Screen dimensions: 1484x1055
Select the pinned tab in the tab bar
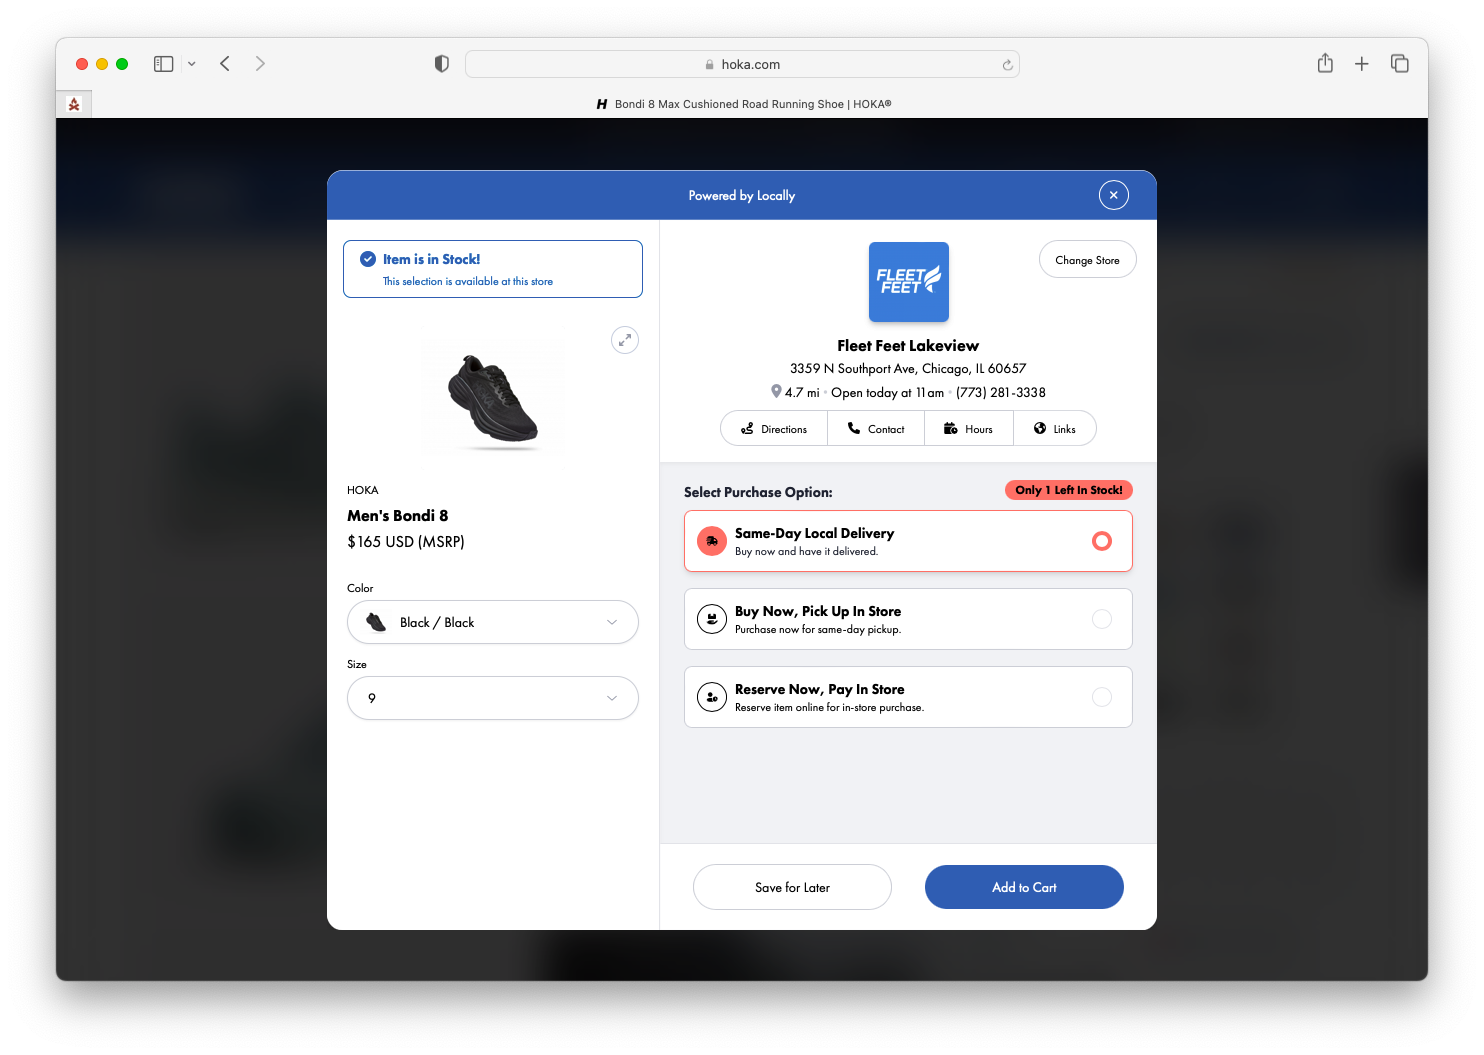tap(74, 104)
